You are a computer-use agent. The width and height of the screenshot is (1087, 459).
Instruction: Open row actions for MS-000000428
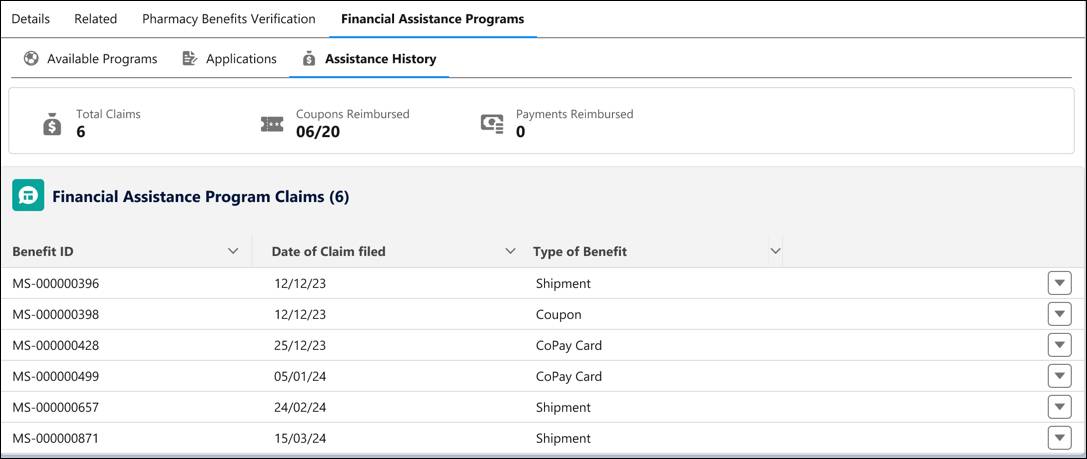(x=1059, y=345)
